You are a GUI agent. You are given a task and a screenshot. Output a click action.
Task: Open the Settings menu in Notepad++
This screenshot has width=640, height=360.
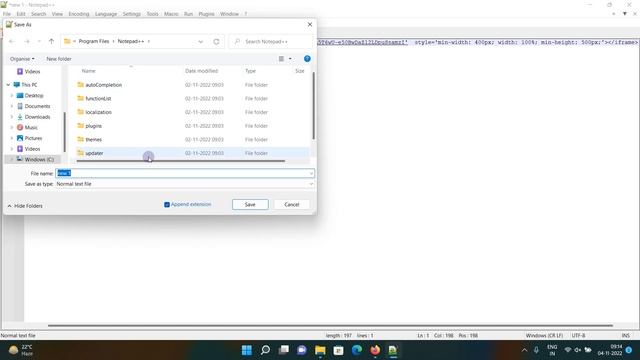[132, 14]
